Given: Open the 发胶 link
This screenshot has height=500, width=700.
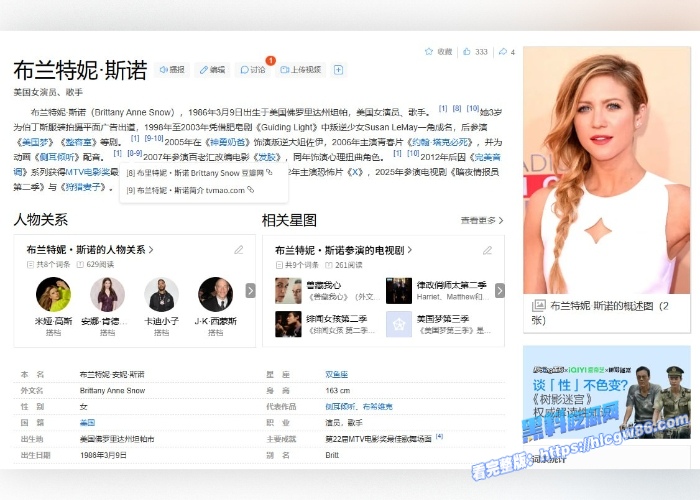Looking at the screenshot, I should point(267,157).
